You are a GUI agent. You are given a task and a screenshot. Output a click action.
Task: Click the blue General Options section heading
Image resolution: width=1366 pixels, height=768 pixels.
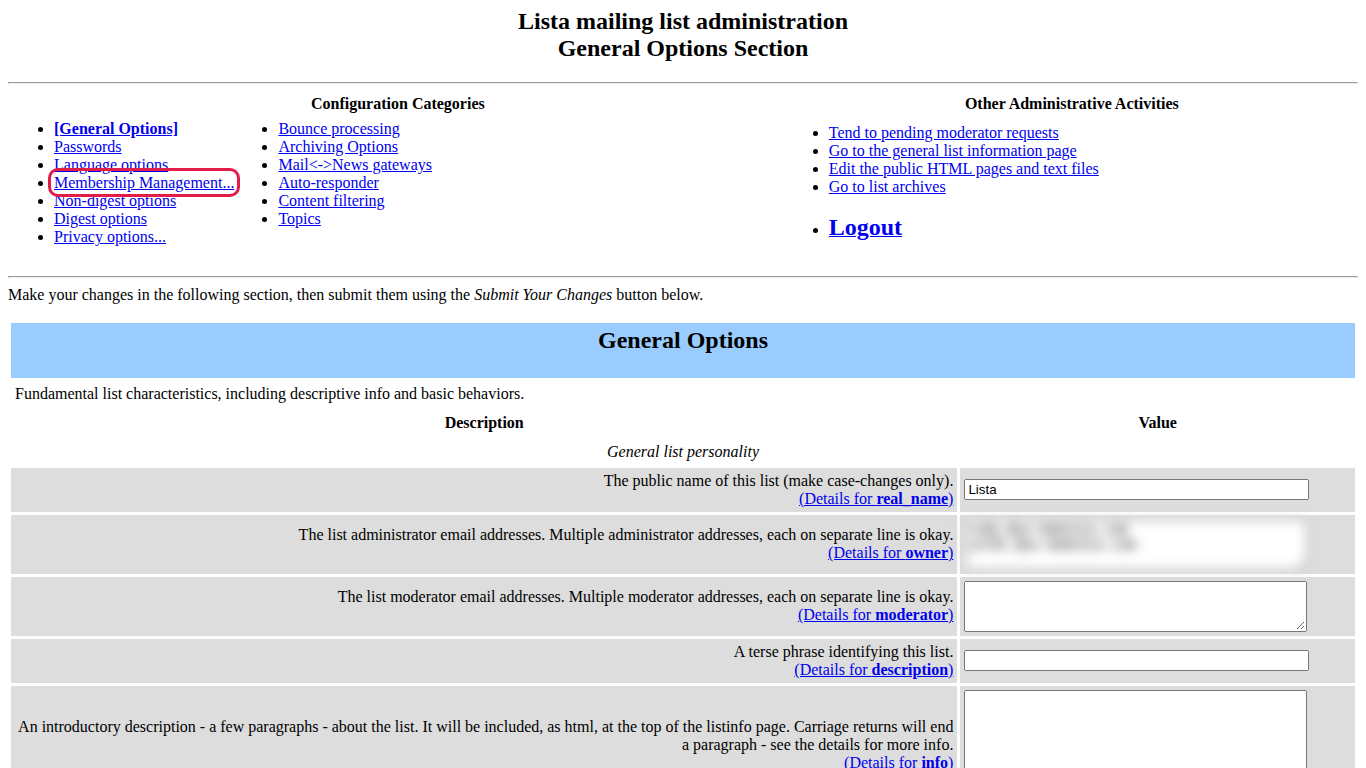pos(683,341)
